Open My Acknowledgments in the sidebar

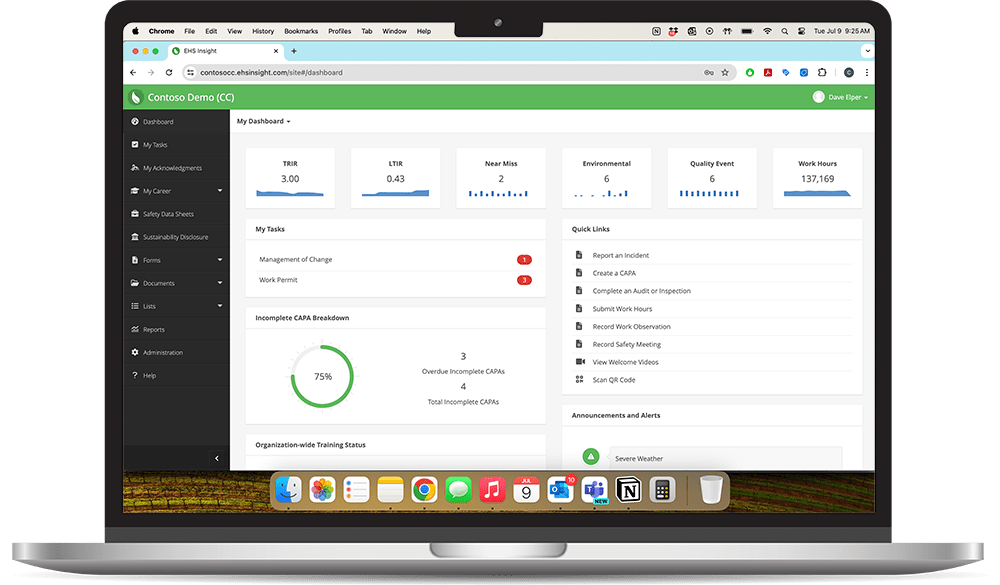(x=175, y=167)
